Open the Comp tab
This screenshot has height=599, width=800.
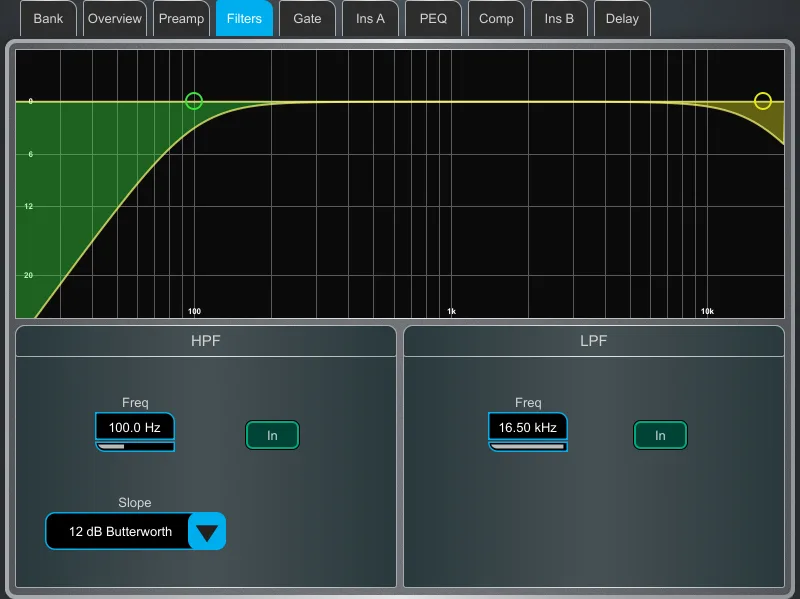point(496,18)
